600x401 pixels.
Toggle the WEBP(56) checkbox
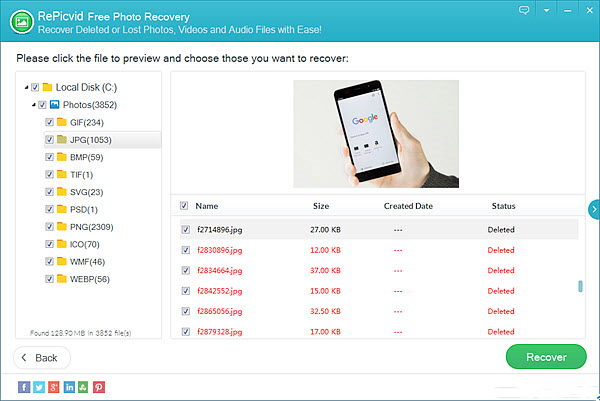click(x=49, y=279)
